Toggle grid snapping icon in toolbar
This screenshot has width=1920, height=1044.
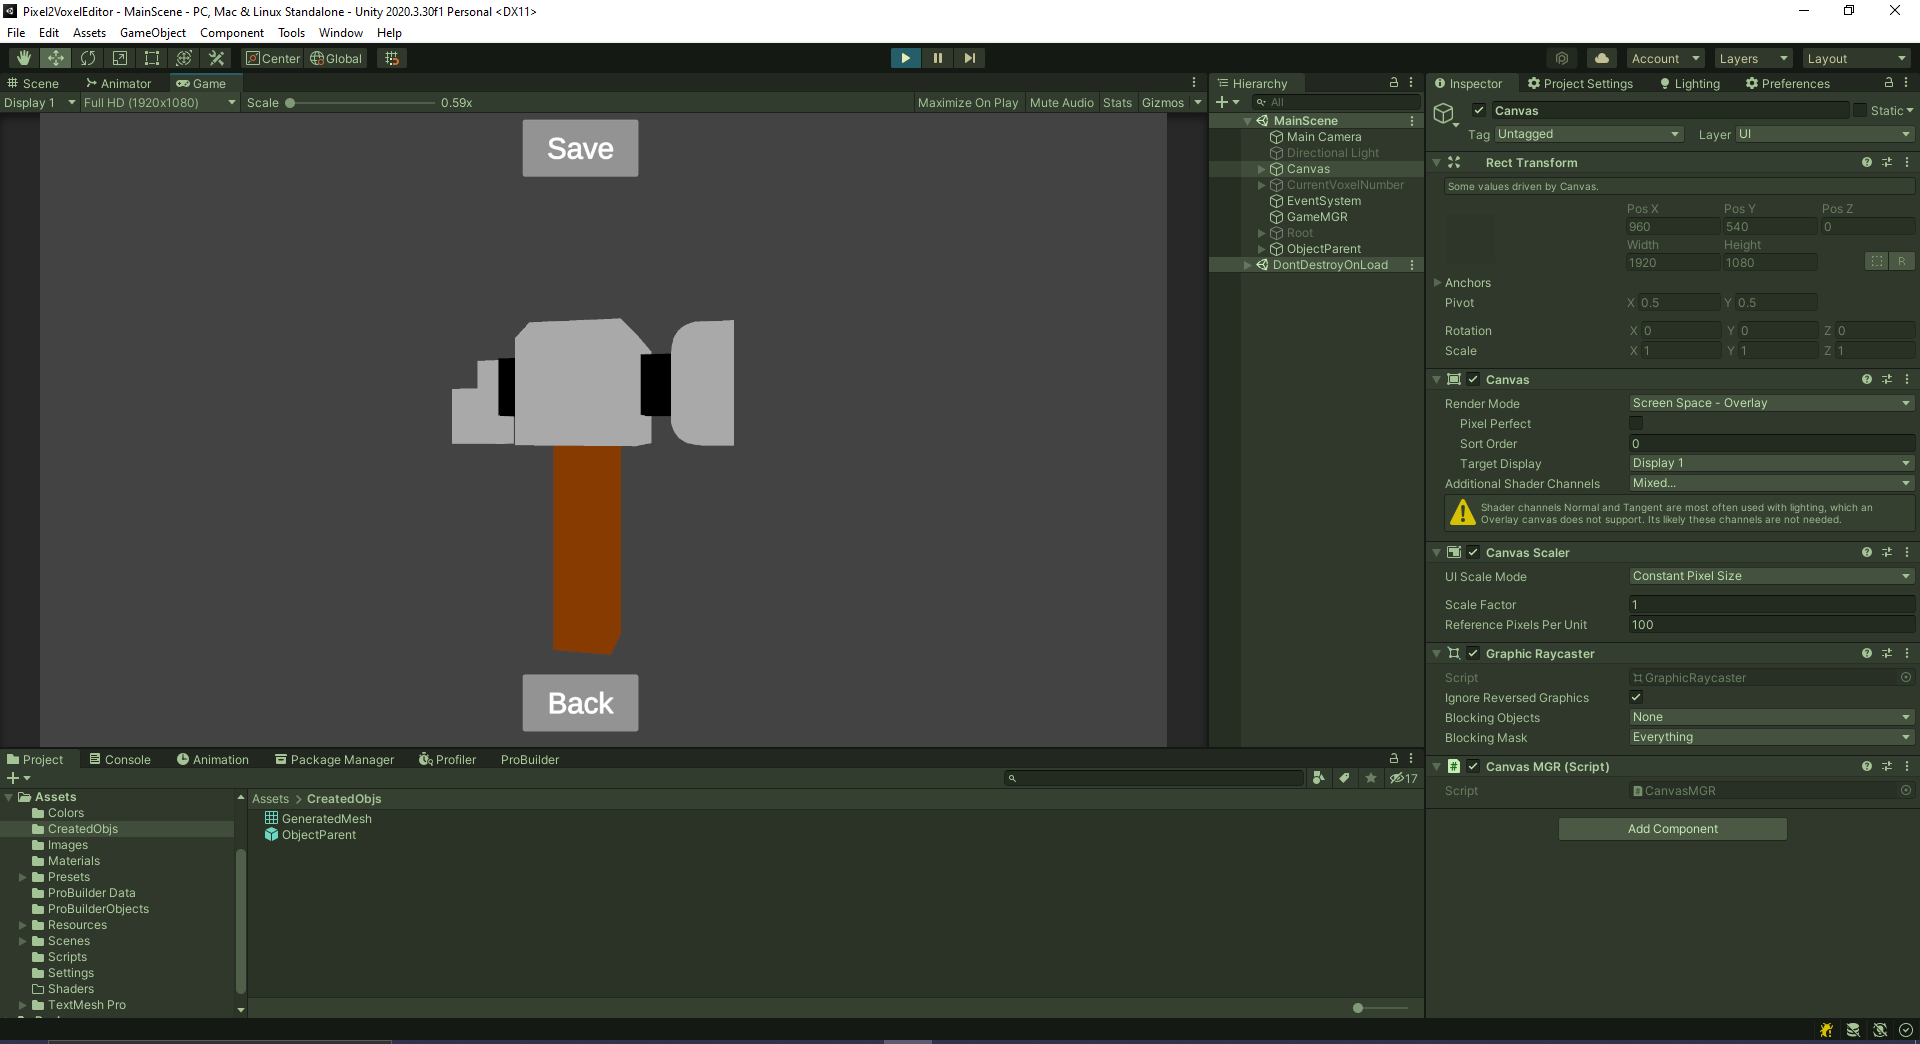pos(392,58)
